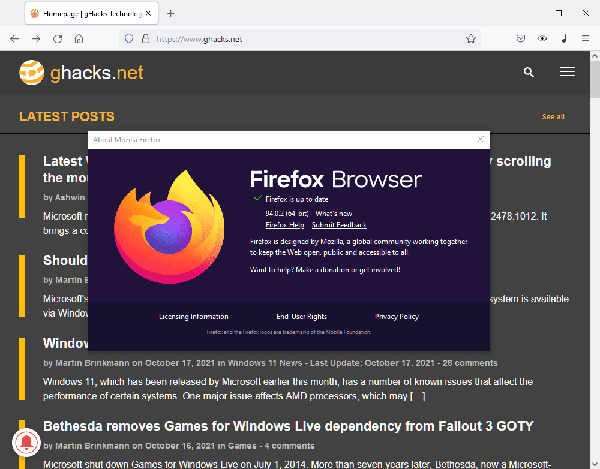Open the Firefox Help link
This screenshot has width=600, height=469.
[285, 225]
